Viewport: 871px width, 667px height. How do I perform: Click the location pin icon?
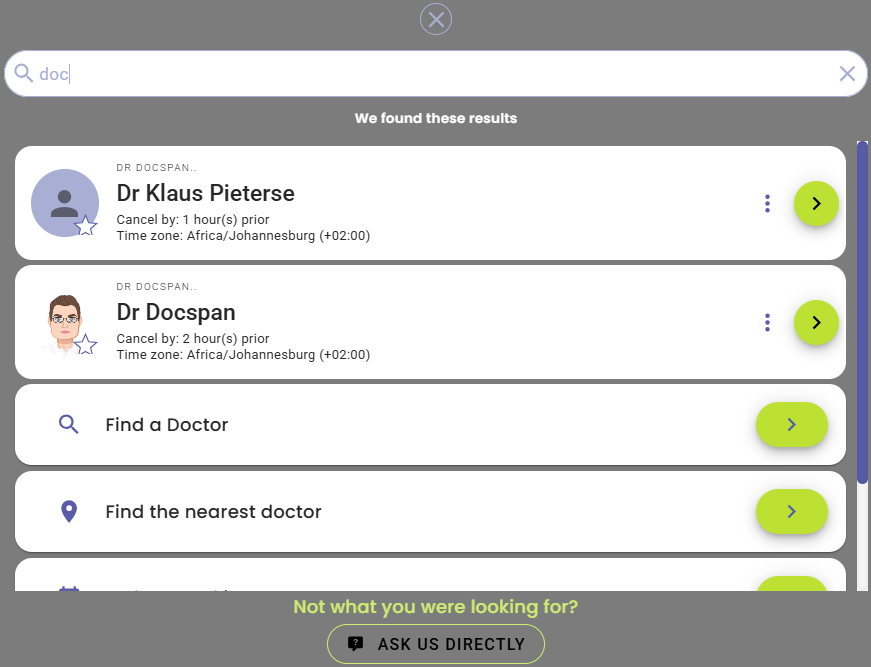click(68, 512)
